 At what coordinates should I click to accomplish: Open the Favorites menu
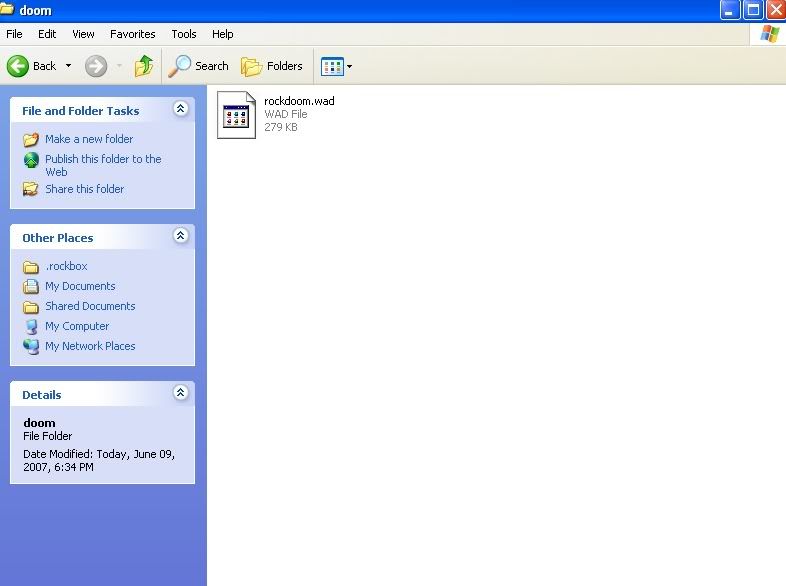coord(132,34)
